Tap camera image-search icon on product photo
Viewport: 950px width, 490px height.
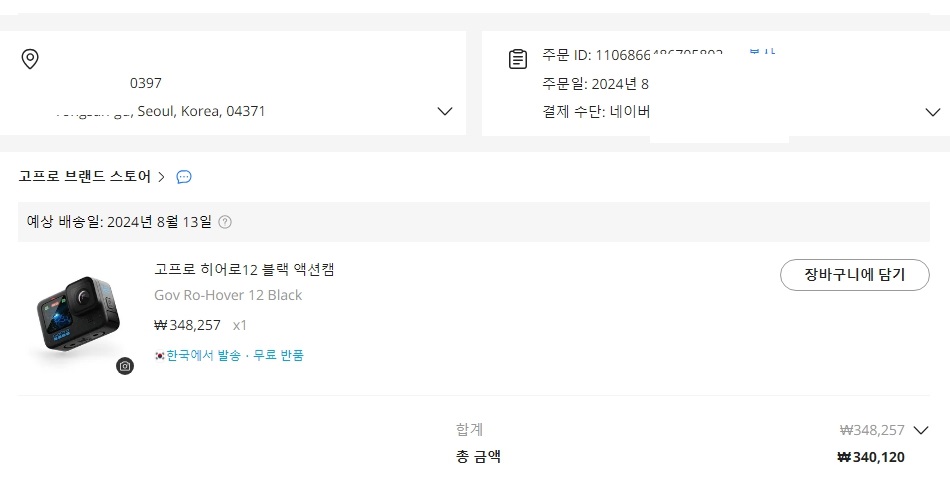click(x=125, y=366)
